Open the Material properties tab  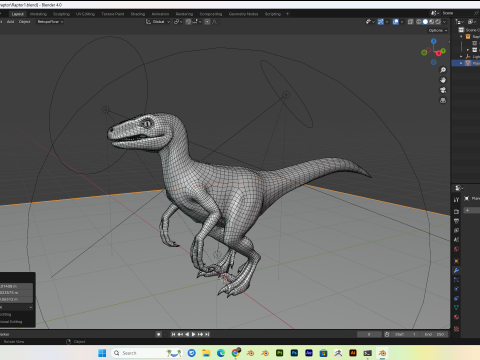coord(456,317)
